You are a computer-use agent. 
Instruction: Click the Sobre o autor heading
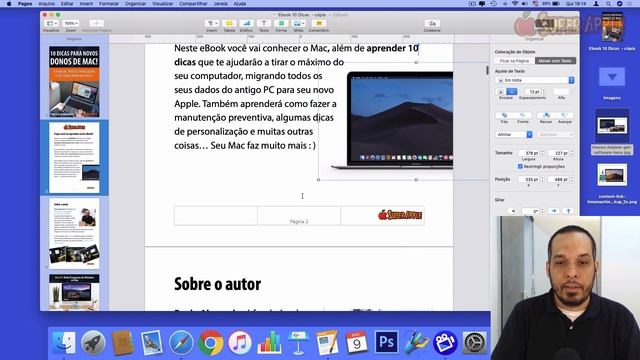pos(218,284)
